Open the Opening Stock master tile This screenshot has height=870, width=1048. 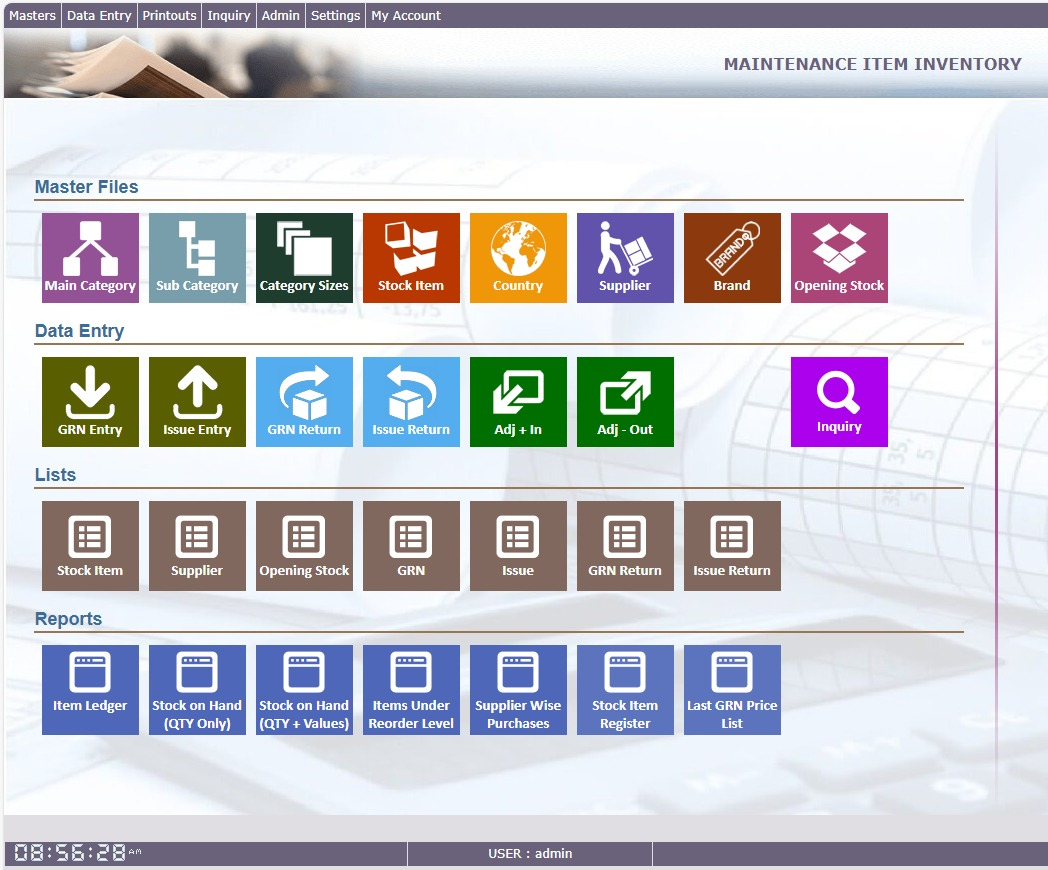839,257
